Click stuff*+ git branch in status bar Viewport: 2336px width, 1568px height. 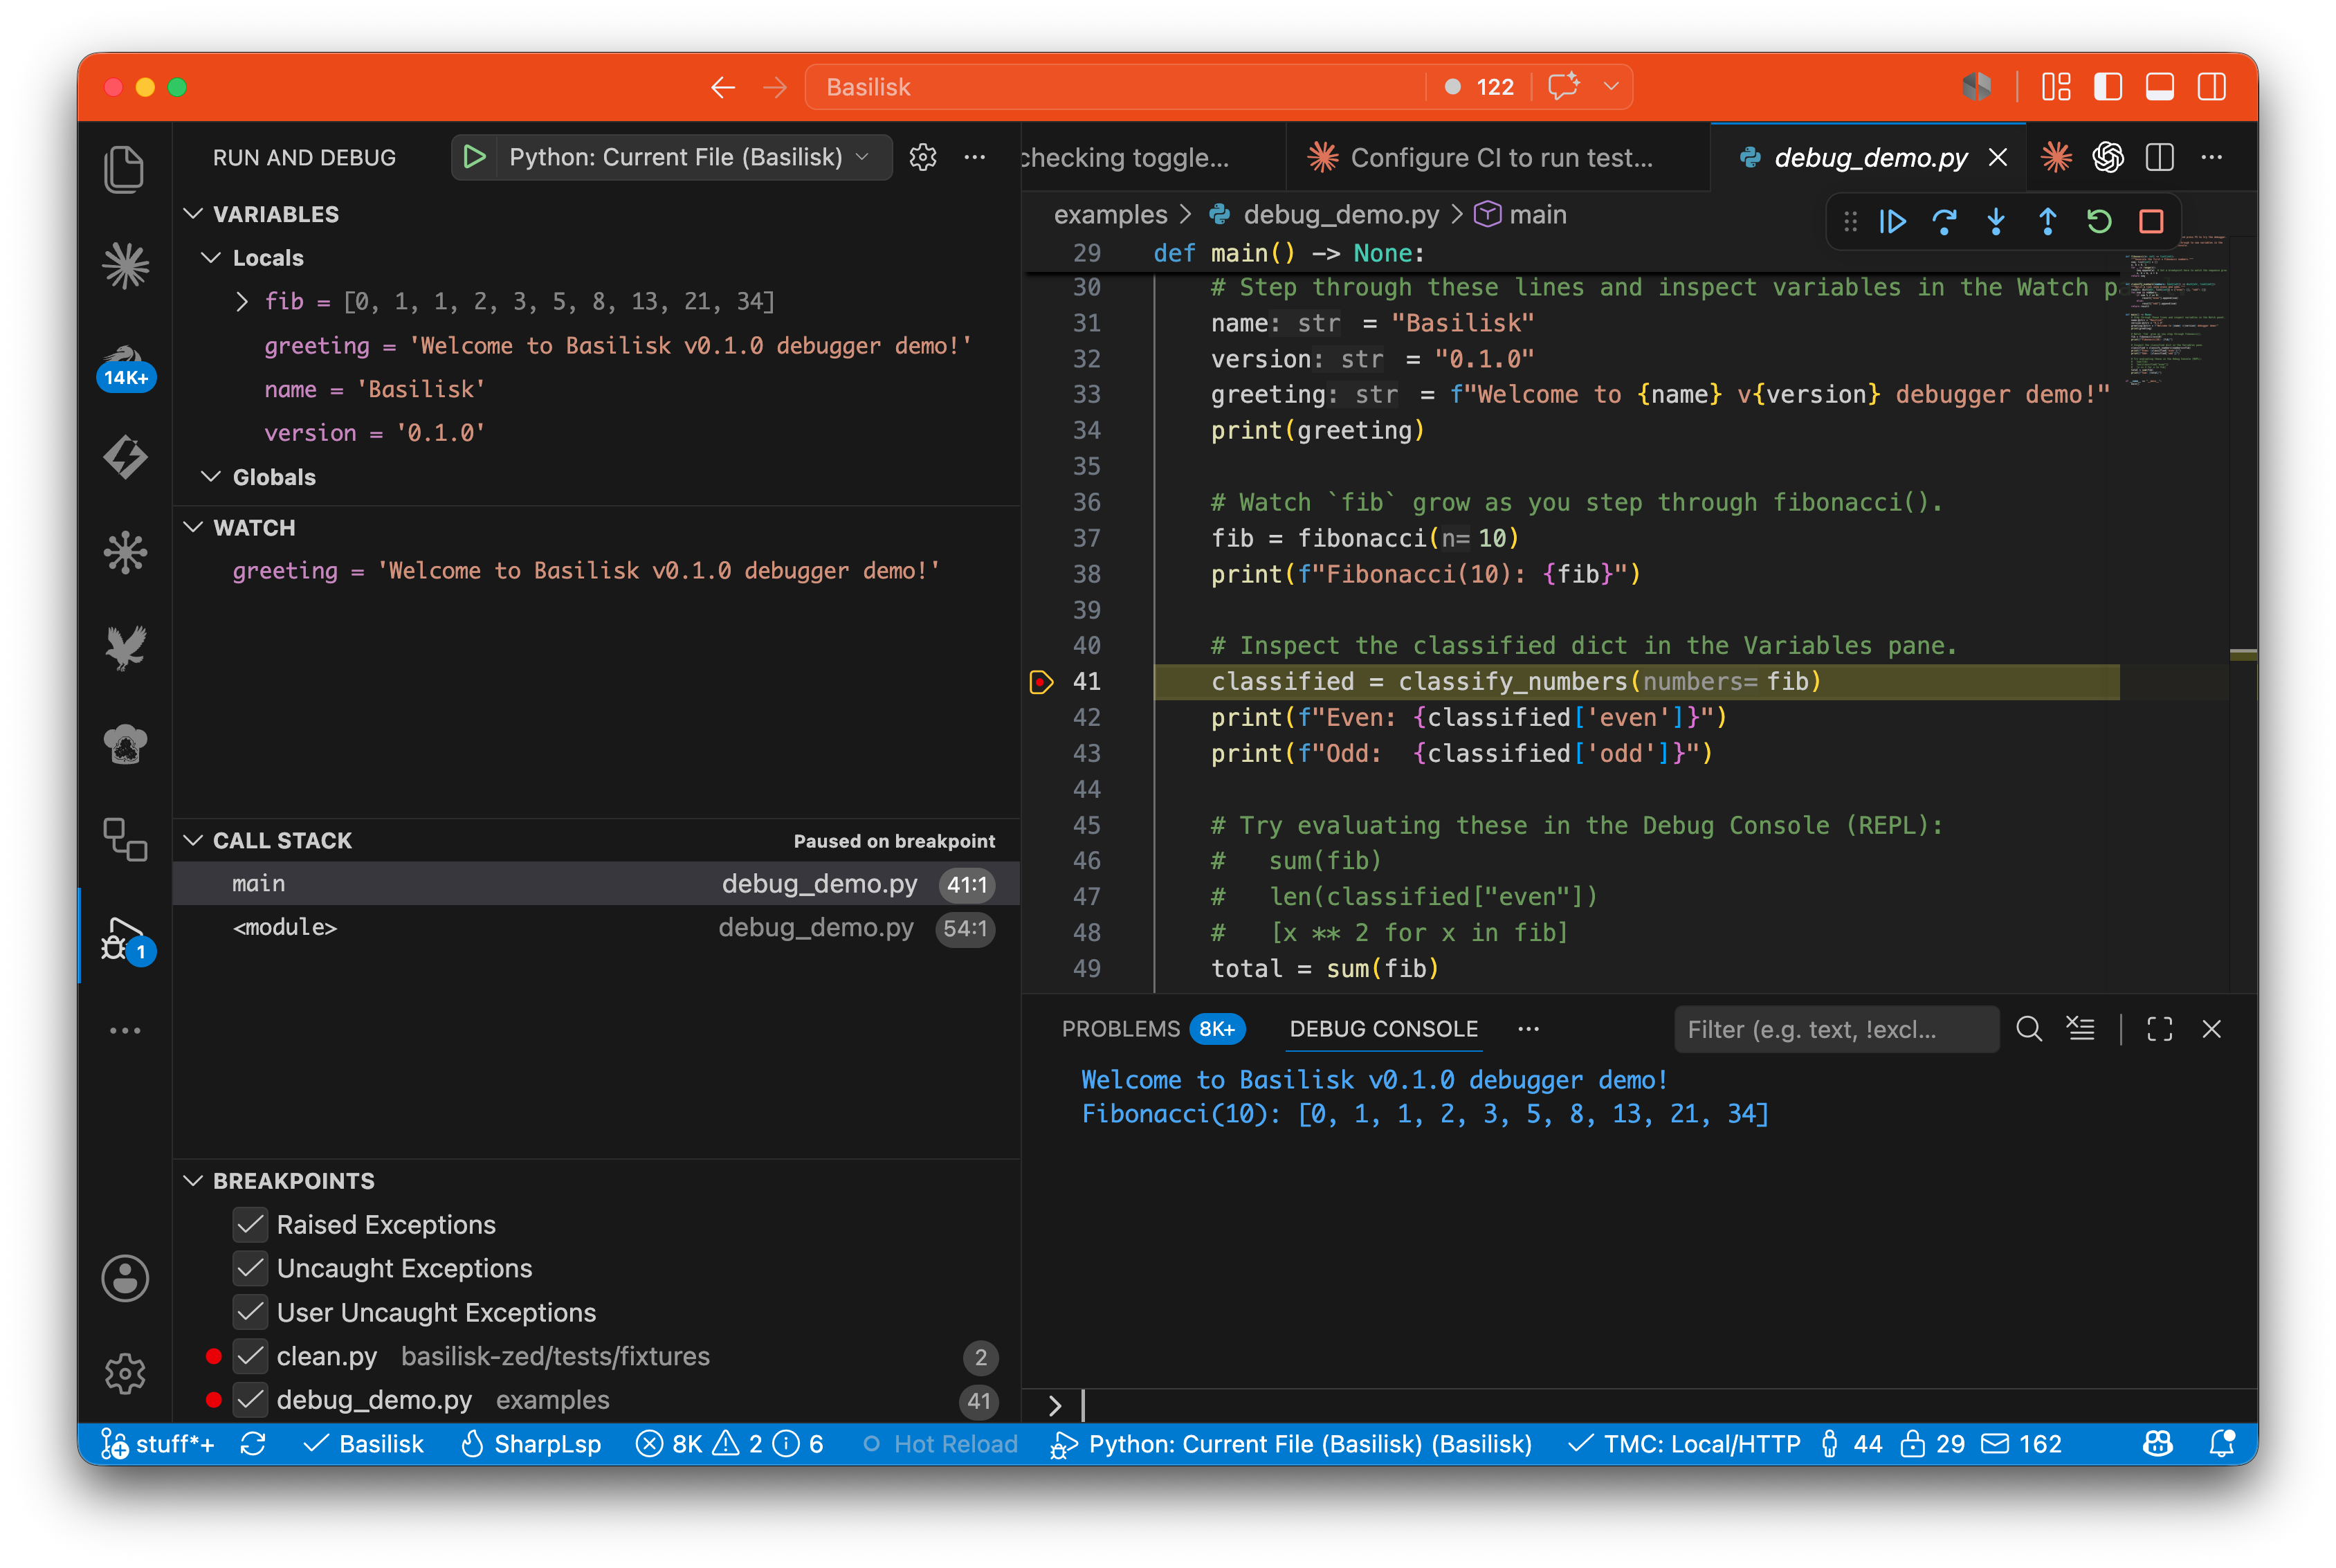[x=158, y=1444]
